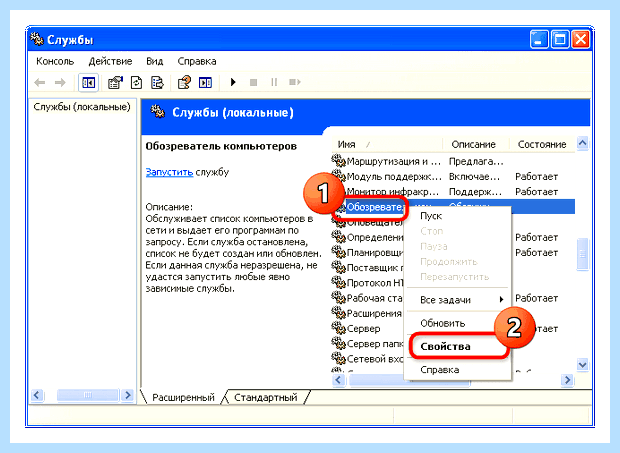Viewport: 620px width, 453px height.
Task: Click the Поддерж... description cell
Action: pos(475,192)
